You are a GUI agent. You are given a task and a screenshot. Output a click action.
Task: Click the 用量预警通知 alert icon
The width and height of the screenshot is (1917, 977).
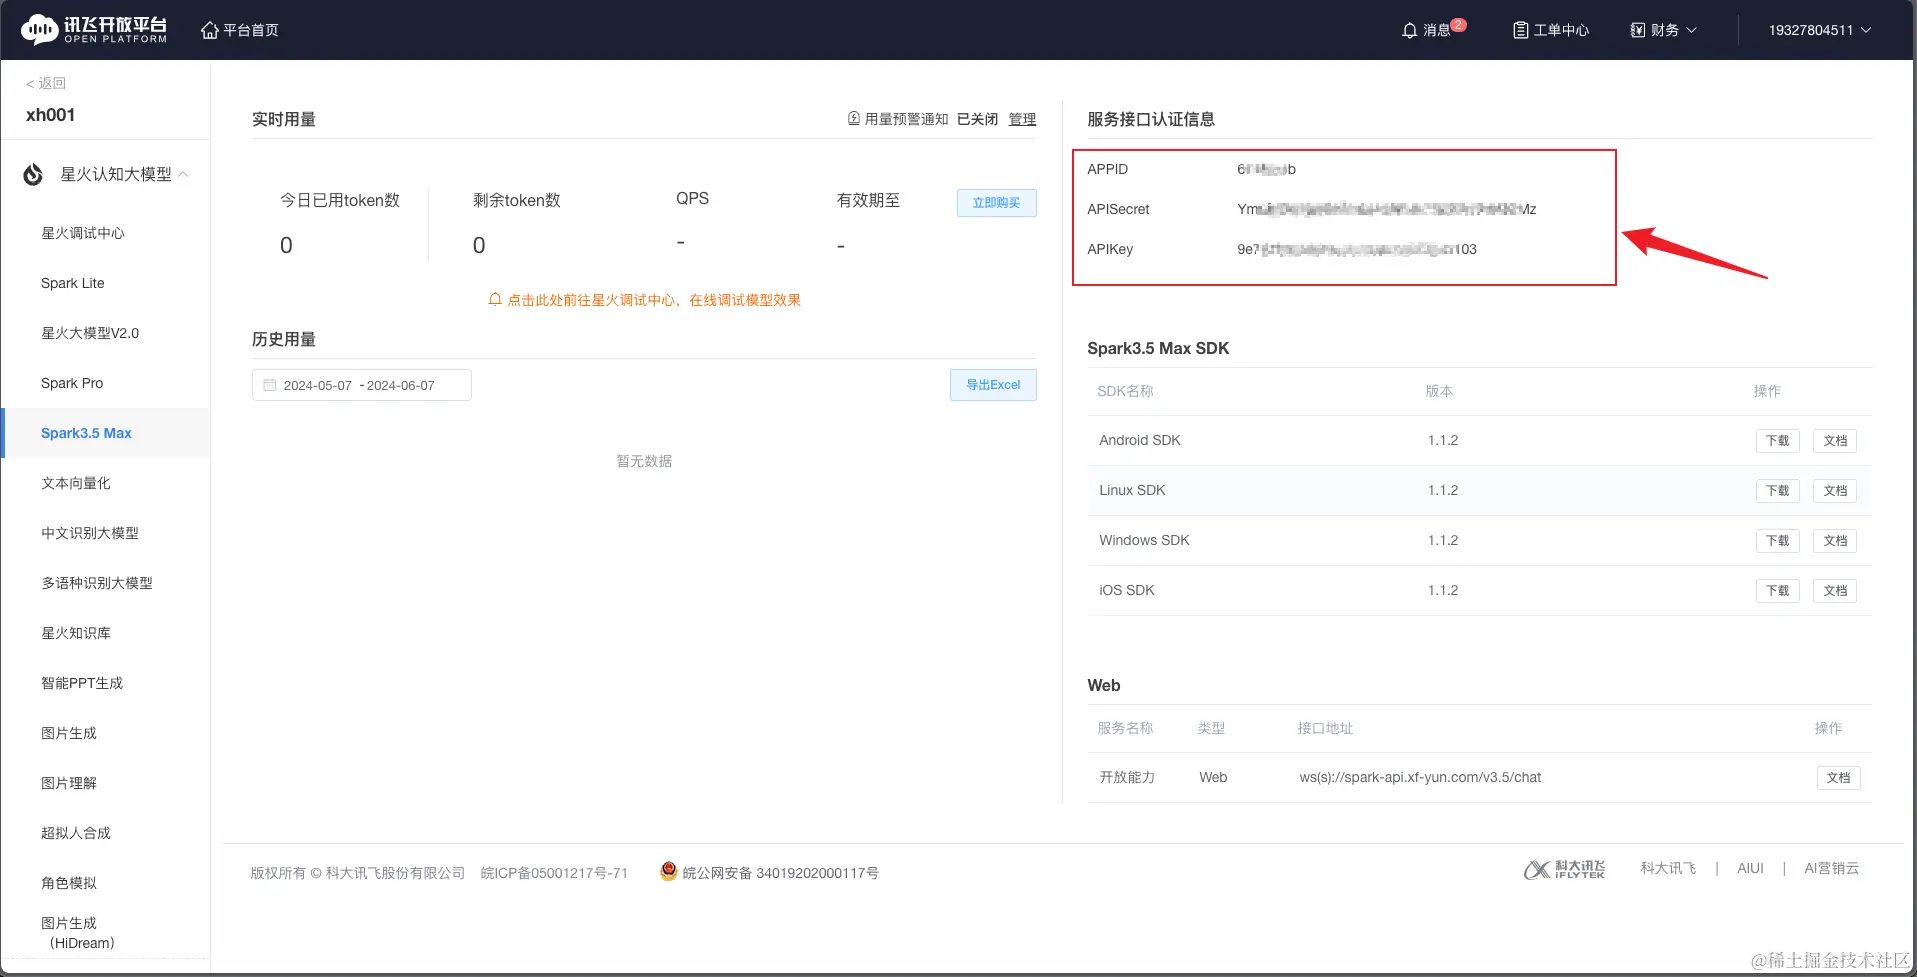(853, 119)
